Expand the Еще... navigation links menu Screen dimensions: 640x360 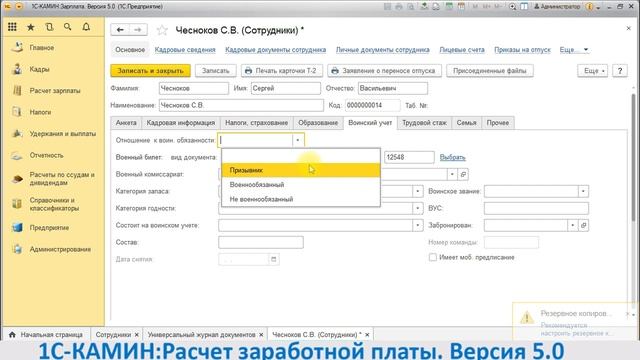[574, 50]
